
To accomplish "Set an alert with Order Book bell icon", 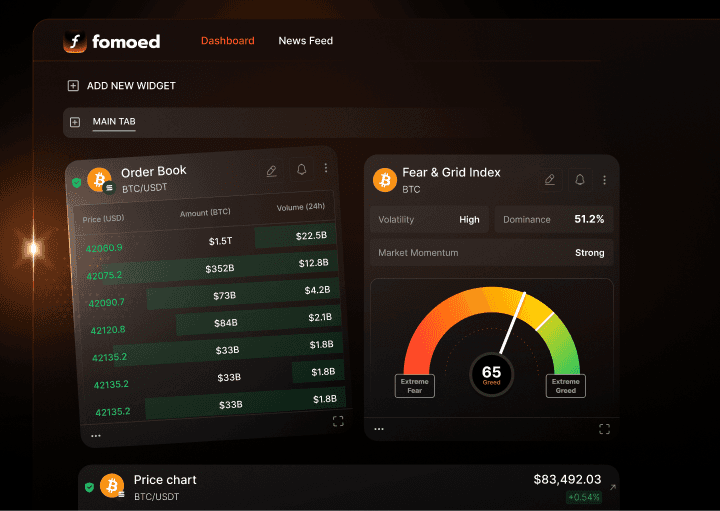I will click(301, 169).
